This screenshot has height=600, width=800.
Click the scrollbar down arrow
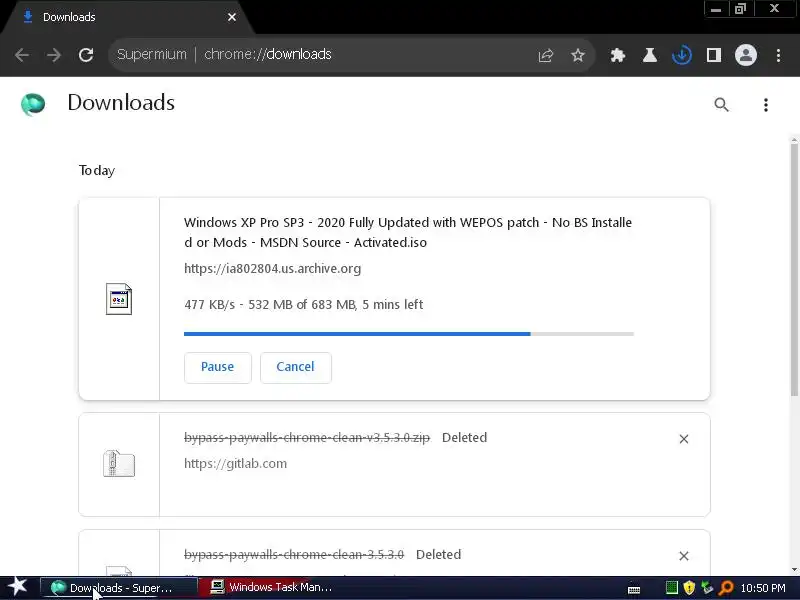[x=794, y=569]
